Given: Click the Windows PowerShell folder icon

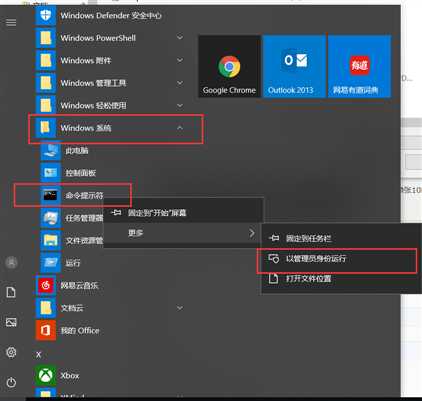Looking at the screenshot, I should pos(45,38).
